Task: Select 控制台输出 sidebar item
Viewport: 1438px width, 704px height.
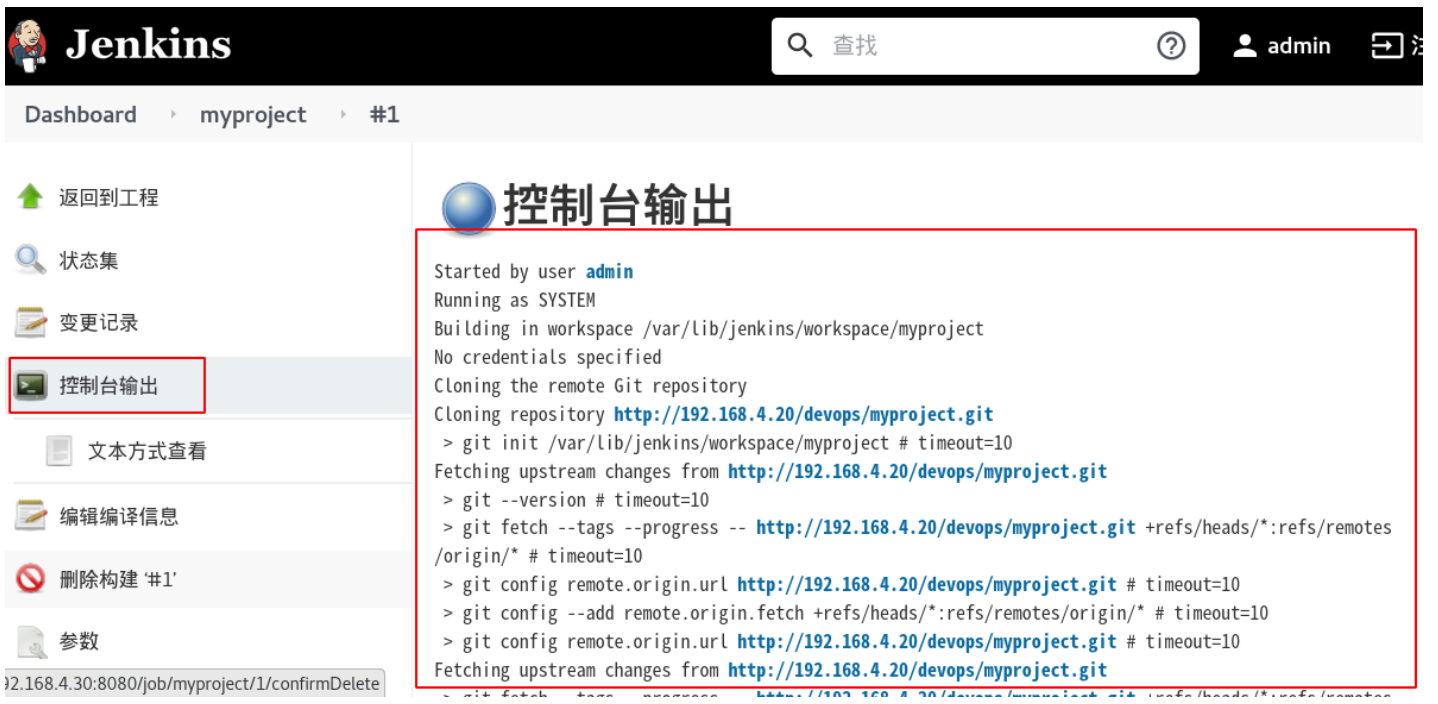Action: [108, 386]
